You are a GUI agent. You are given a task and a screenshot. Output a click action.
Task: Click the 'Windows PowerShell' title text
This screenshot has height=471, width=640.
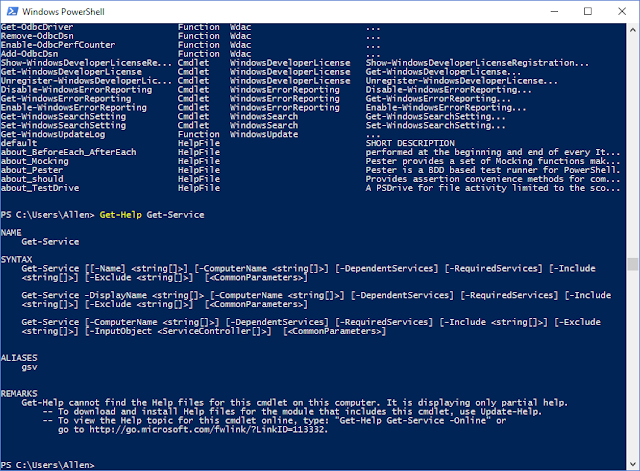click(63, 12)
